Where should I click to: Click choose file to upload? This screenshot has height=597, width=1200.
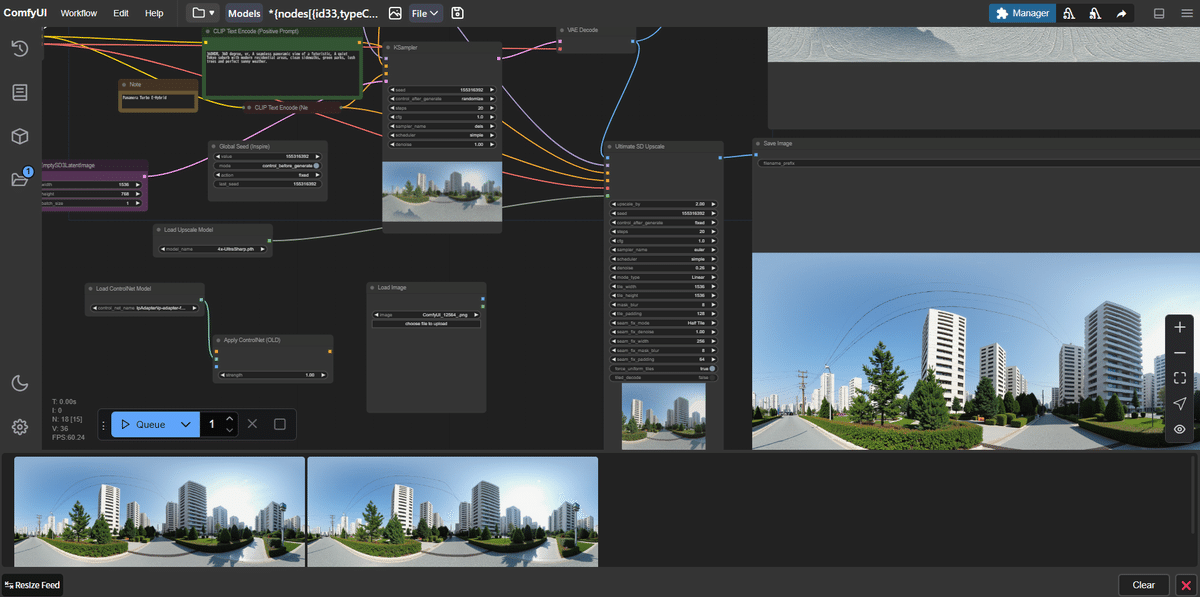tap(427, 324)
